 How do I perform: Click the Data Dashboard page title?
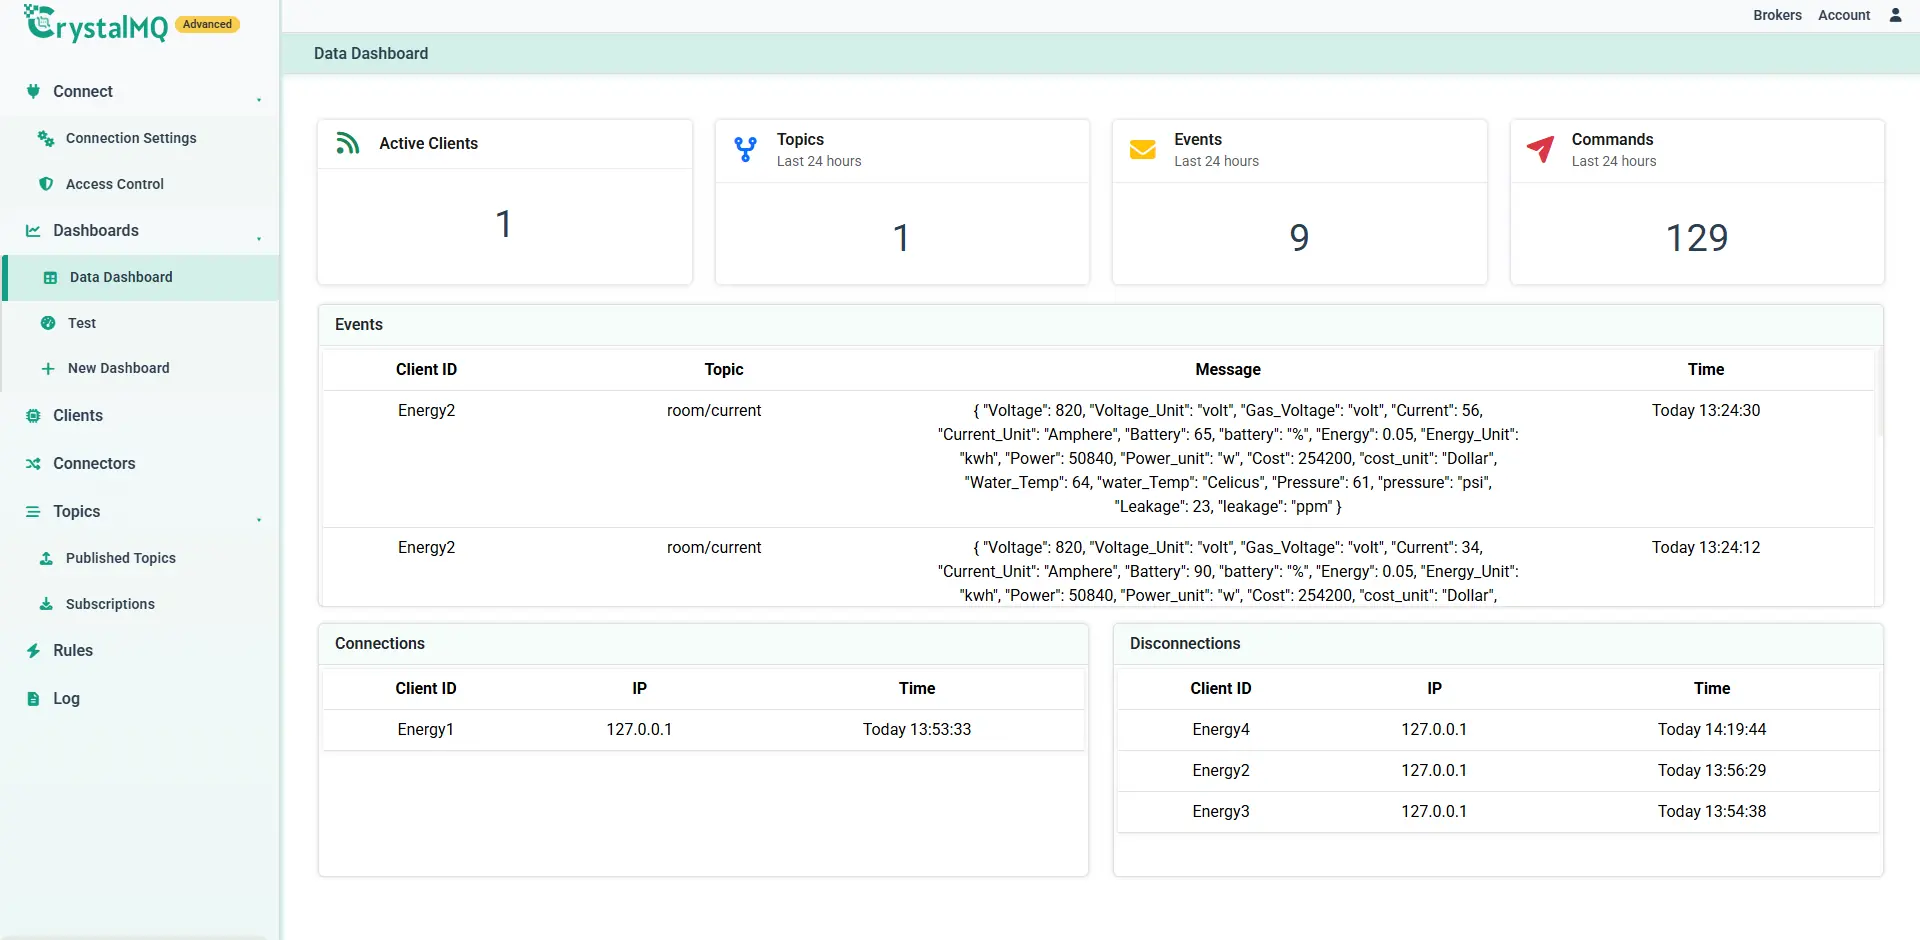tap(371, 53)
